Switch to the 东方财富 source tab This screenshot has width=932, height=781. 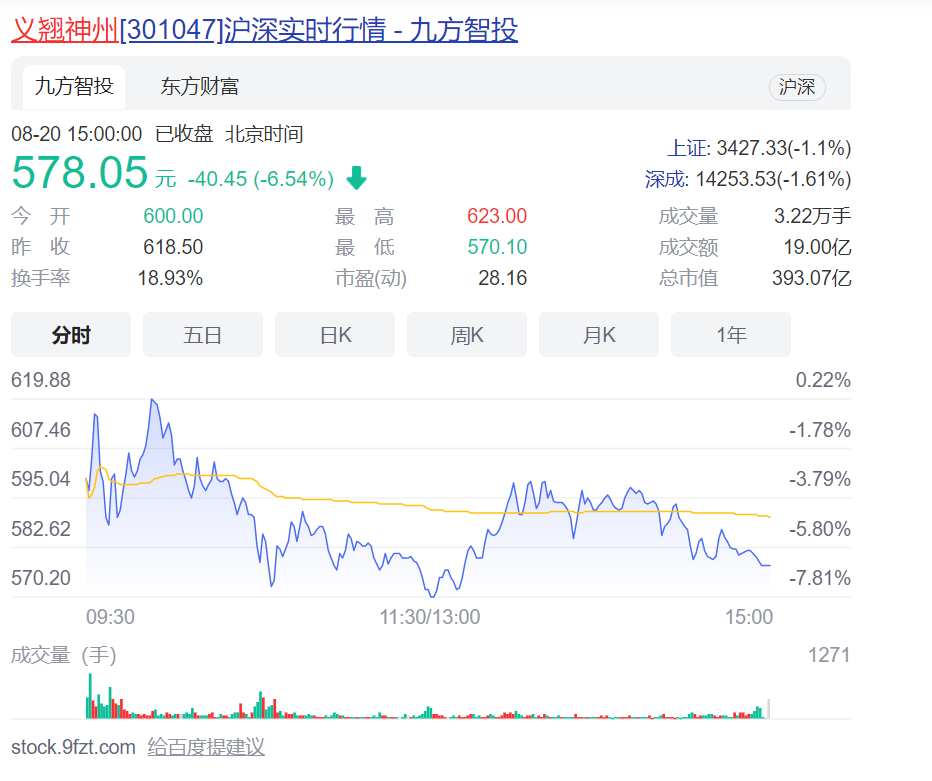(x=200, y=87)
